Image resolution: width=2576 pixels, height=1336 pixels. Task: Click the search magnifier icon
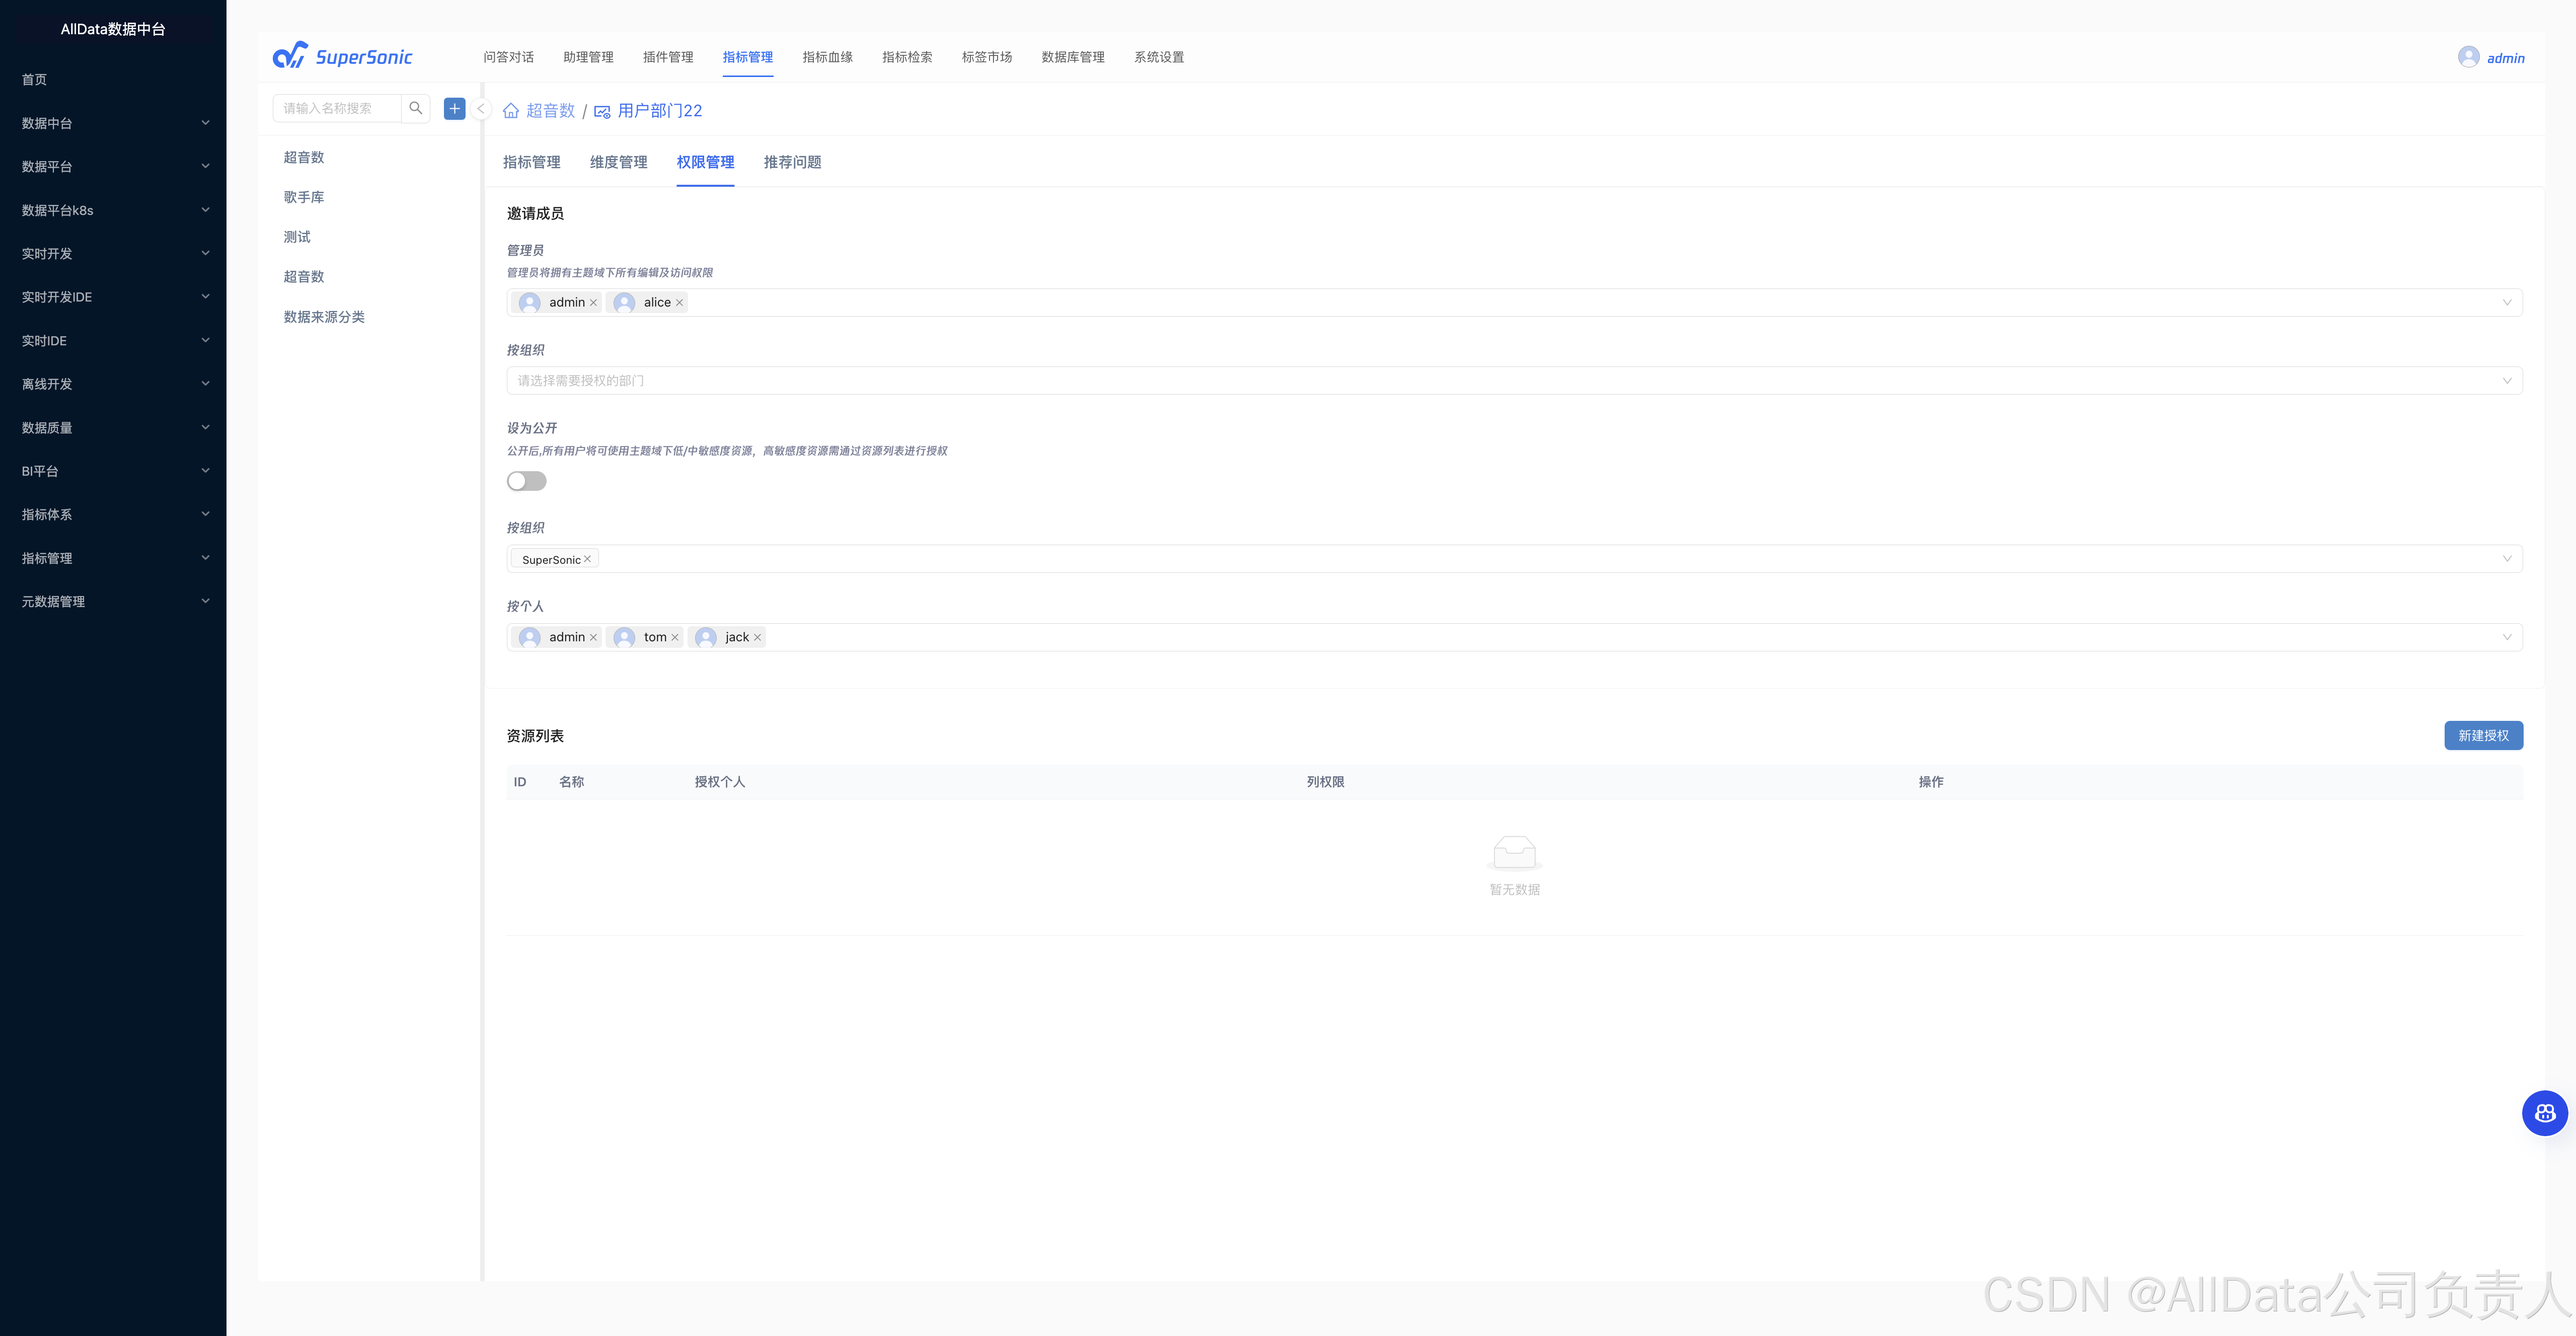click(x=416, y=108)
